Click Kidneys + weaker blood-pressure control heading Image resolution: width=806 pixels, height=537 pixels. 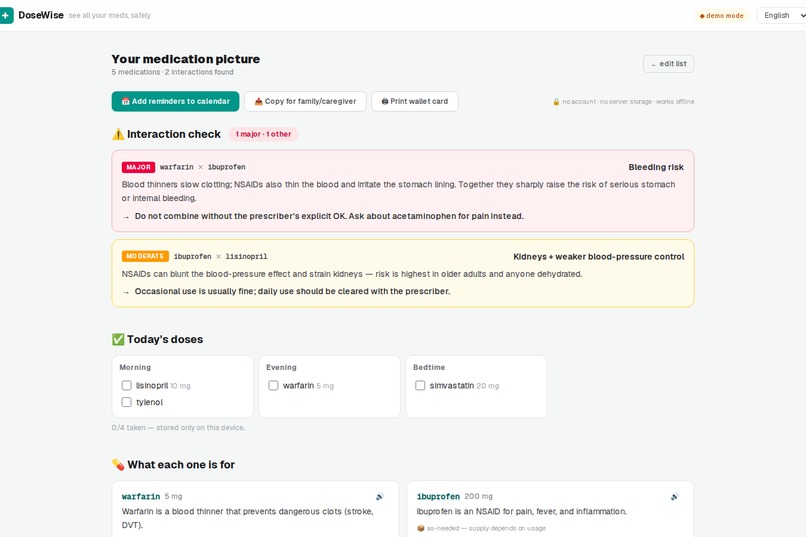(x=598, y=256)
